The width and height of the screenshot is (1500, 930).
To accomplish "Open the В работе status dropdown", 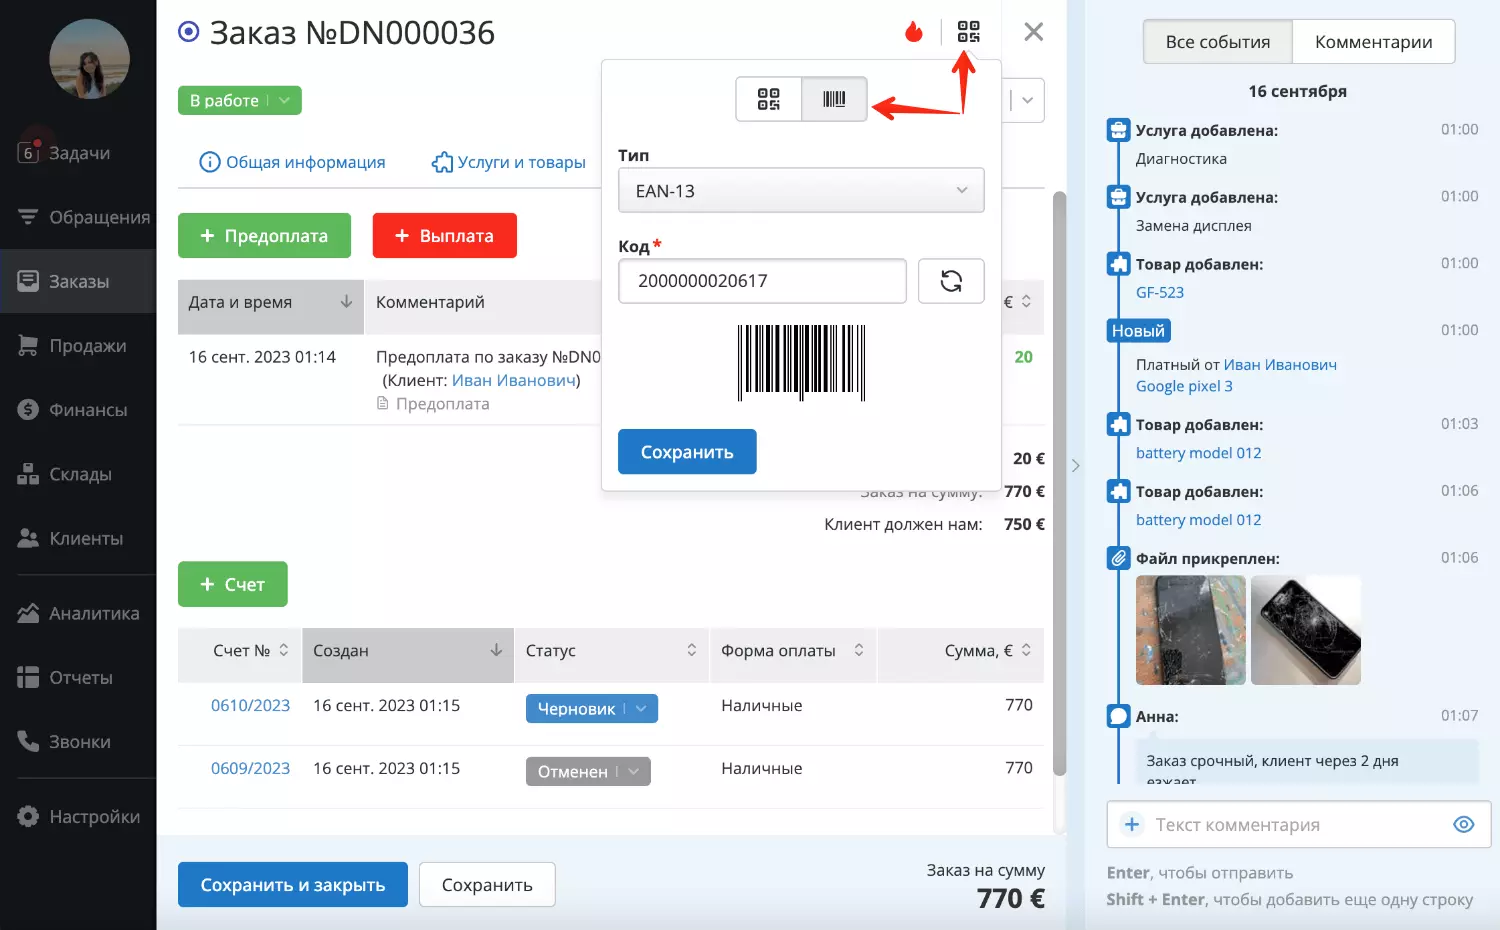I will tap(240, 100).
